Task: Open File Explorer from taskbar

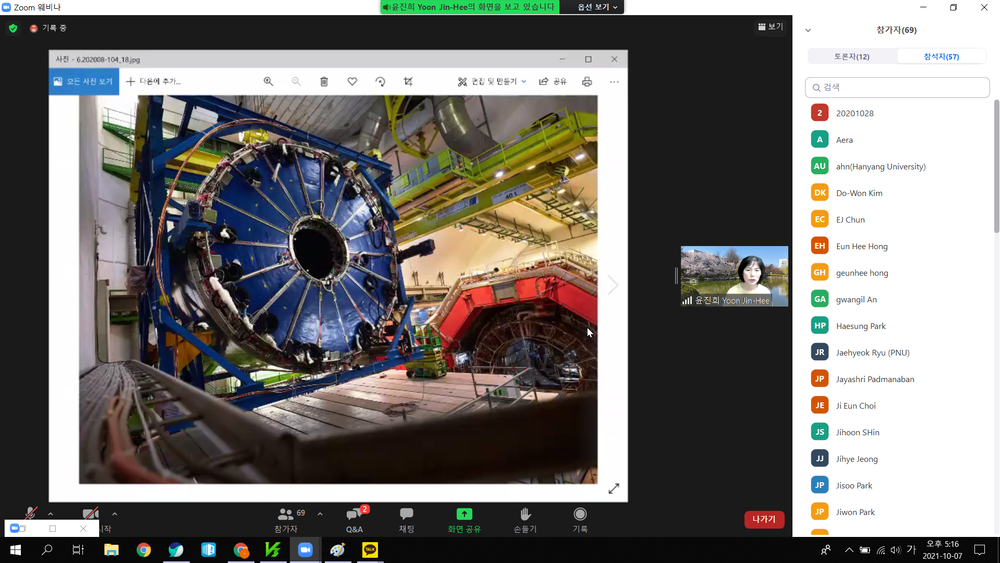Action: pos(112,550)
